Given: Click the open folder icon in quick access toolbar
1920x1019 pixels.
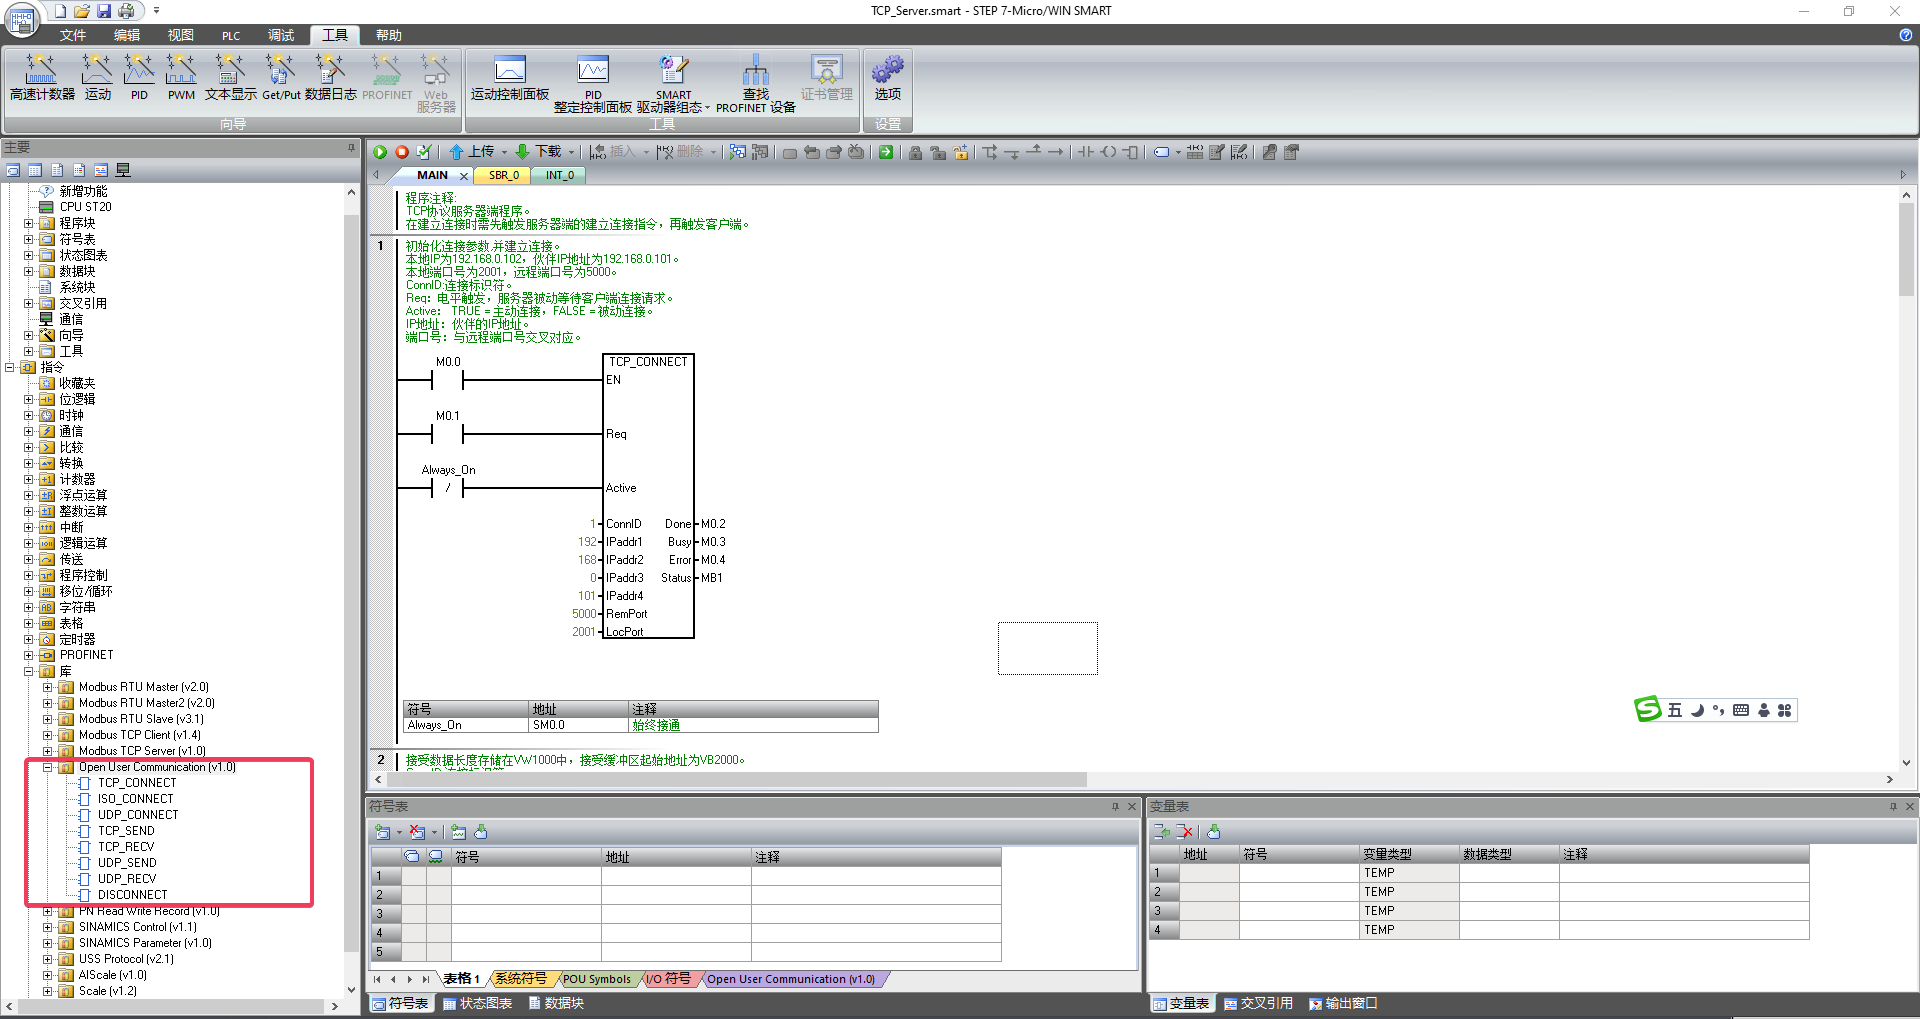Looking at the screenshot, I should (82, 11).
